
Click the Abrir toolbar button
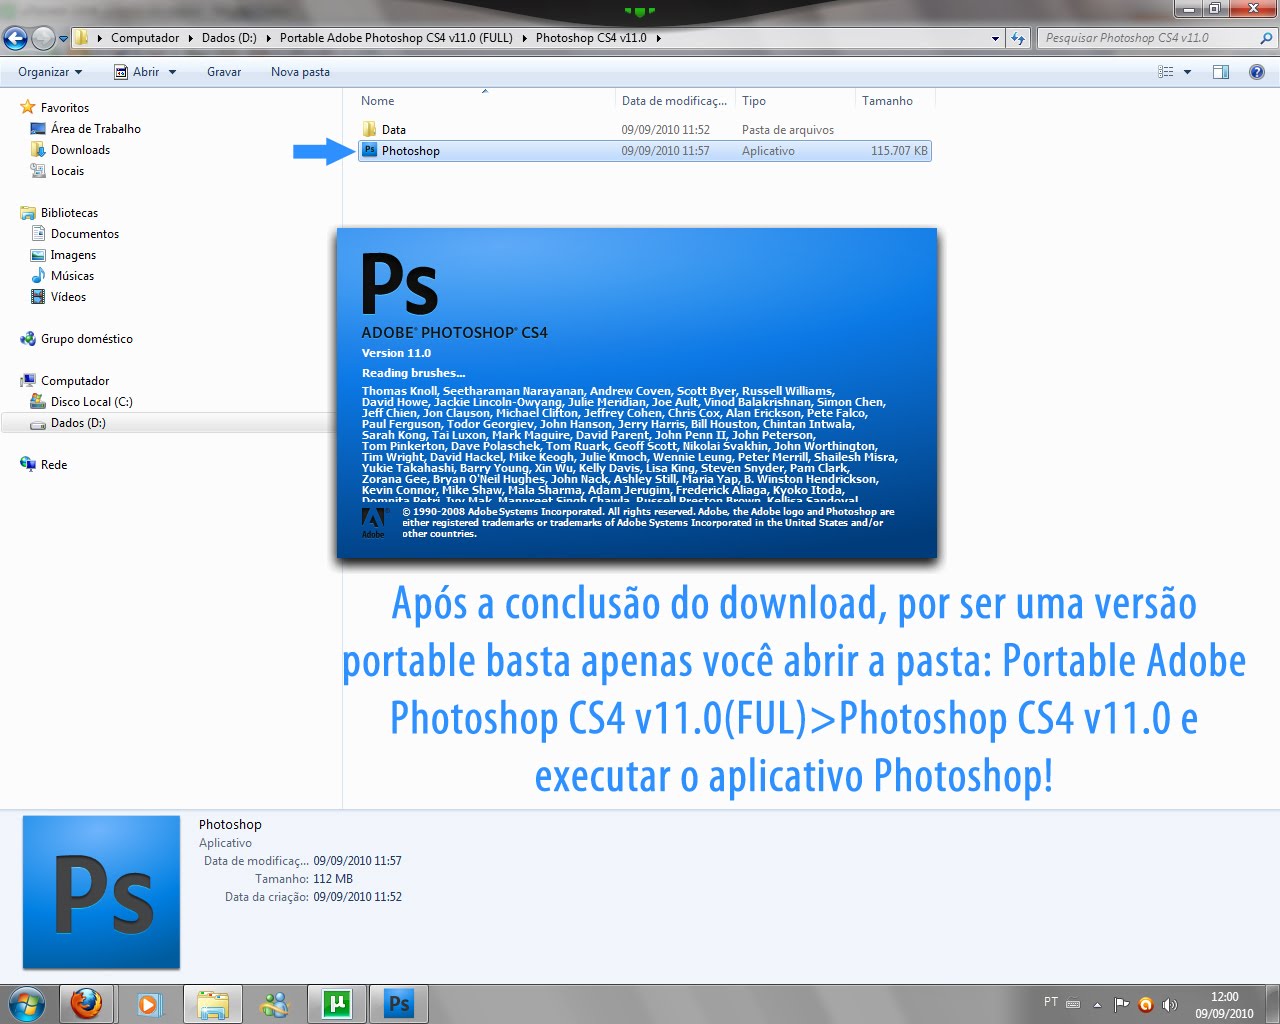coord(138,72)
